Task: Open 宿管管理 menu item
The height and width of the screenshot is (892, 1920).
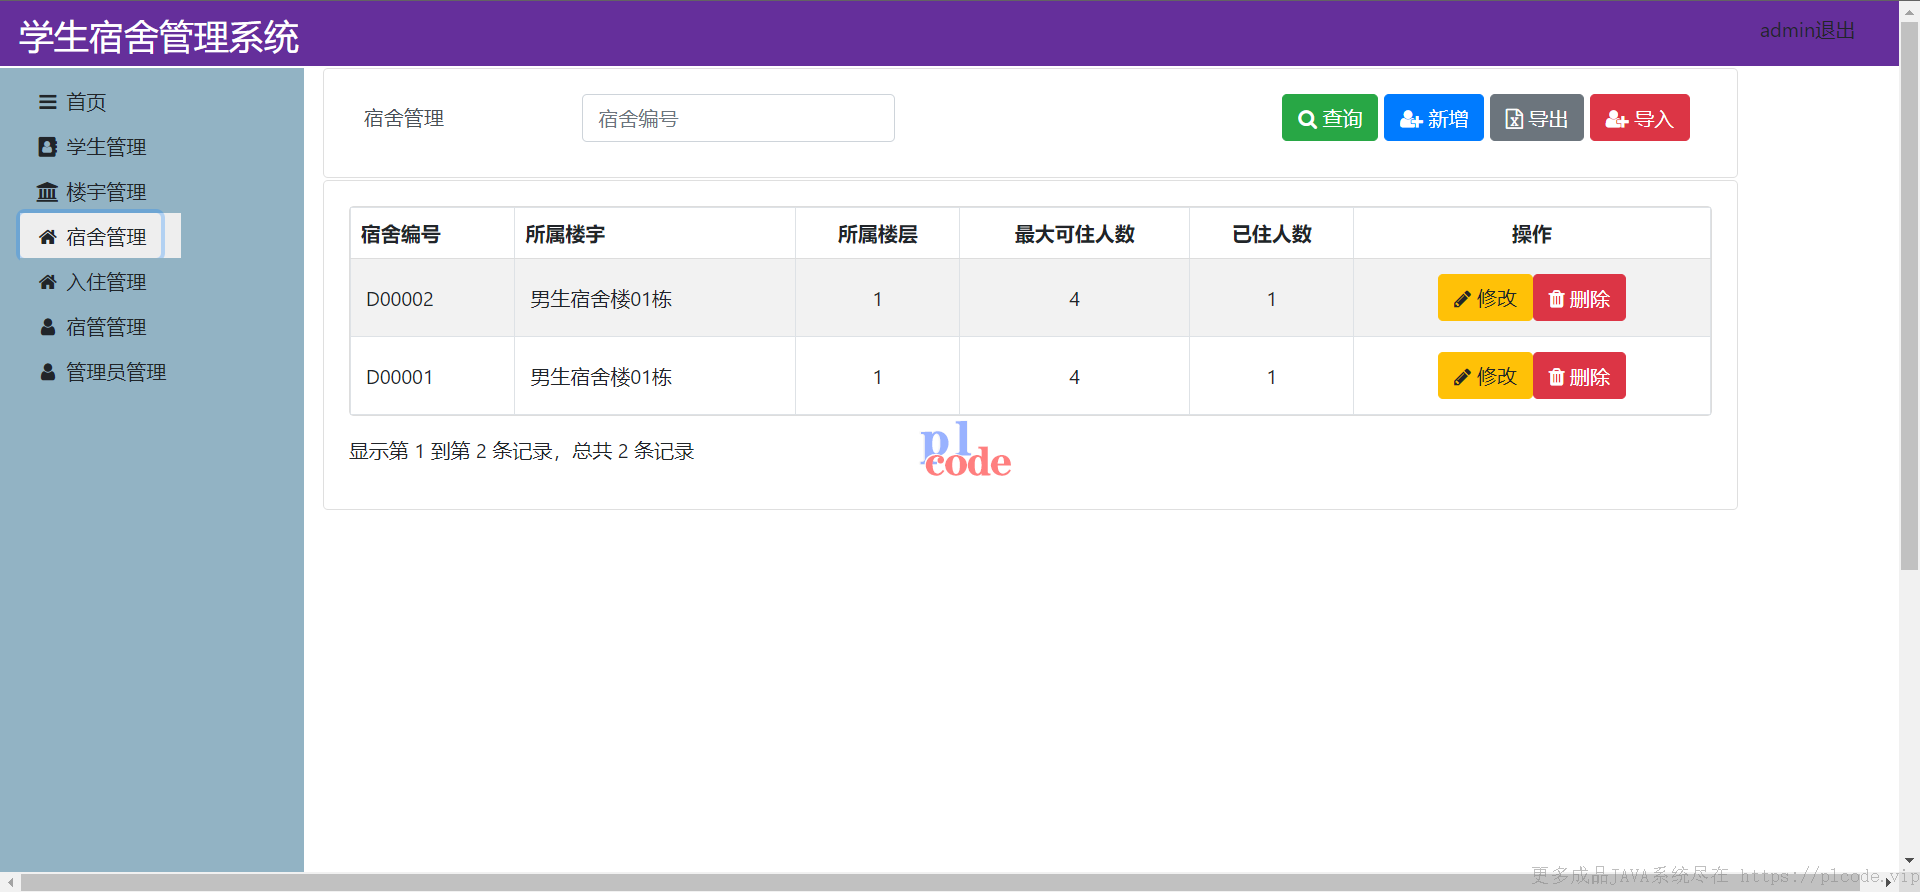Action: [x=106, y=327]
